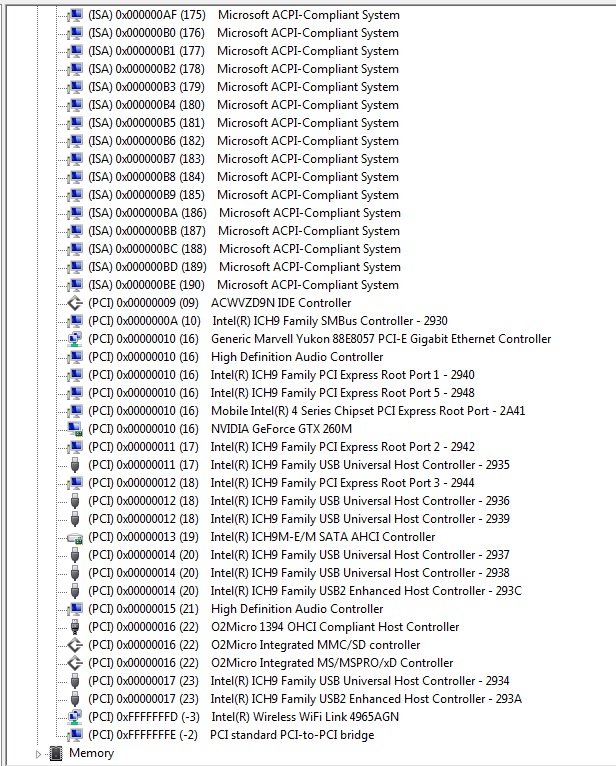Click the USB Universal Host Controller 2938 icon
This screenshot has height=766, width=616.
pos(75,573)
